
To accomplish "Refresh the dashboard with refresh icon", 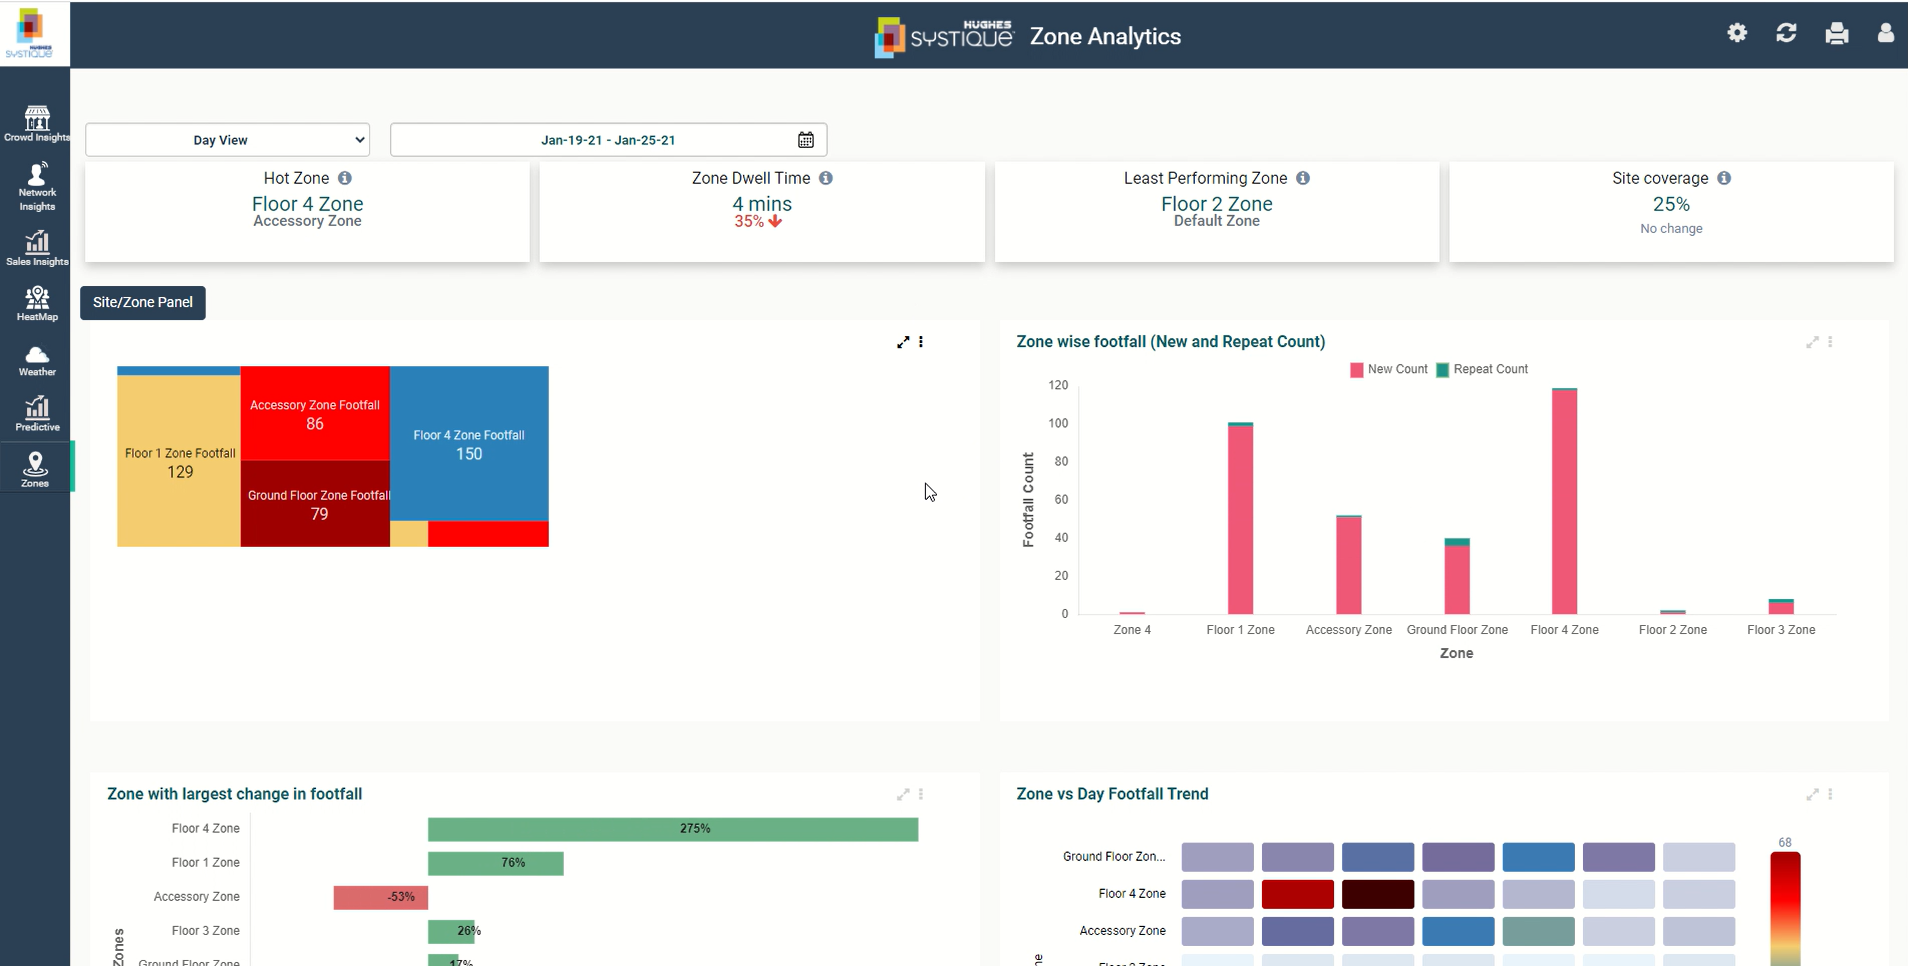I will click(1786, 33).
